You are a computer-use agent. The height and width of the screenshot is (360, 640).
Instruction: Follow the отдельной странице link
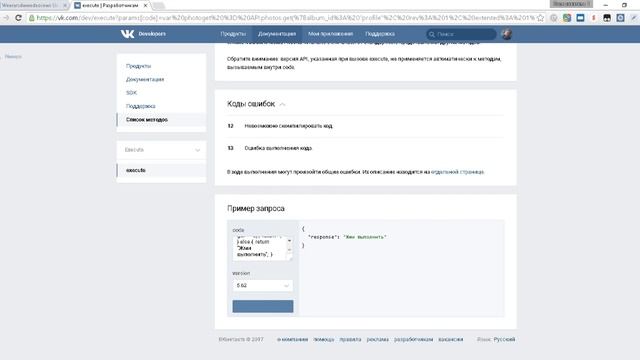pyautogui.click(x=457, y=172)
